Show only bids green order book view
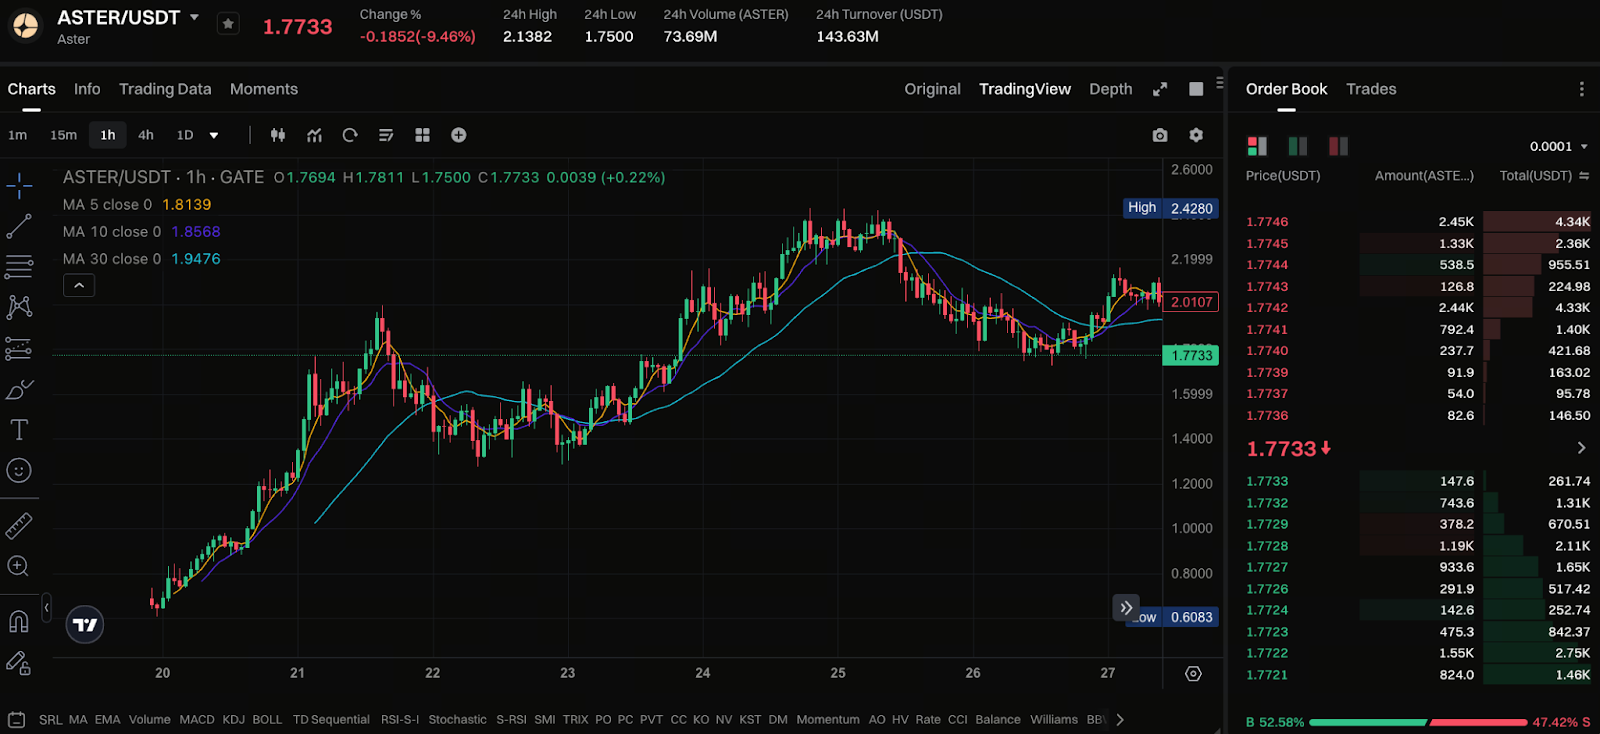This screenshot has height=734, width=1600. pos(1298,146)
